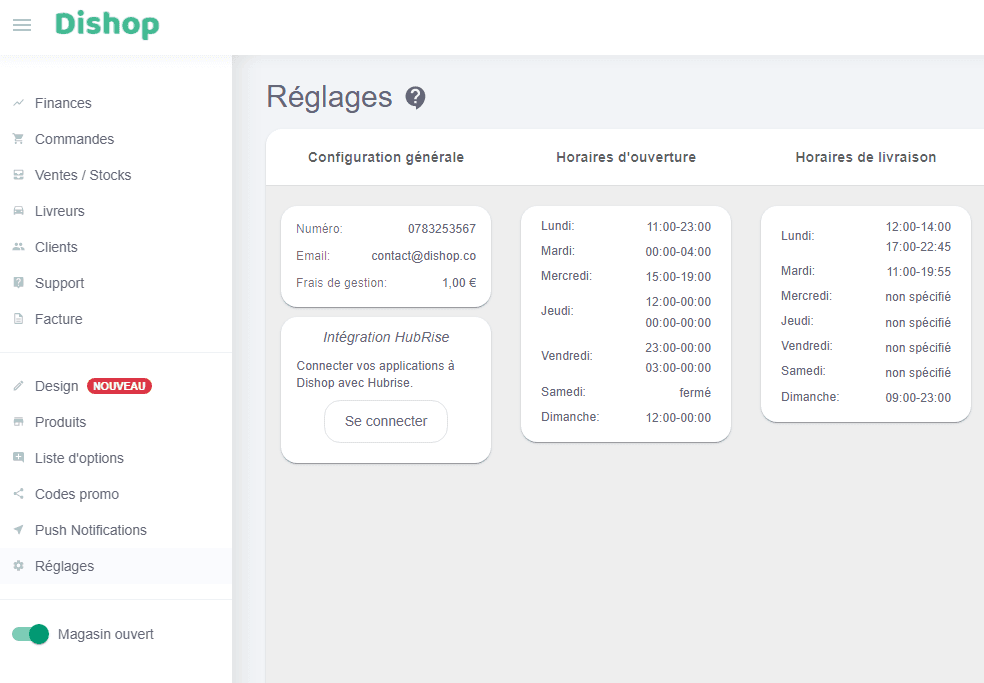The image size is (984, 683).
Task: Open Ventes / Stocks section
Action: pos(83,175)
